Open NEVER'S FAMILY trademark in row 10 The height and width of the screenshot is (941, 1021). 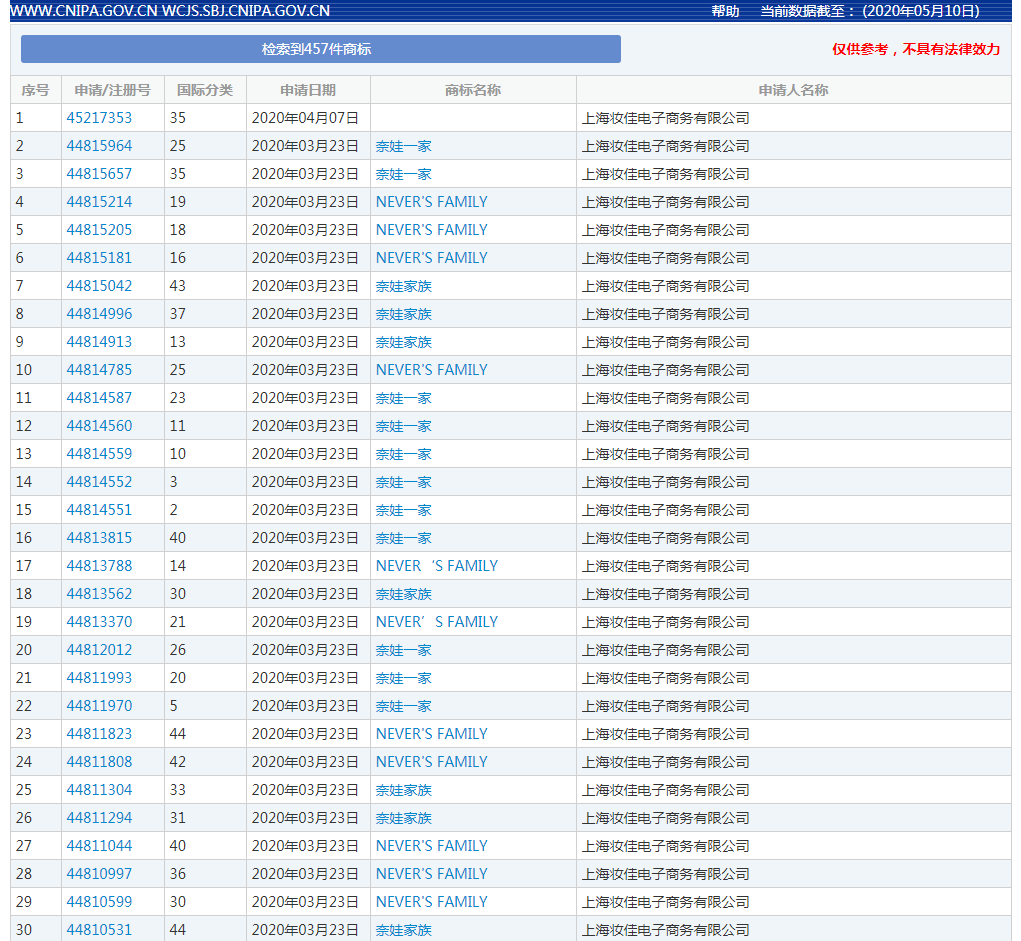point(432,370)
